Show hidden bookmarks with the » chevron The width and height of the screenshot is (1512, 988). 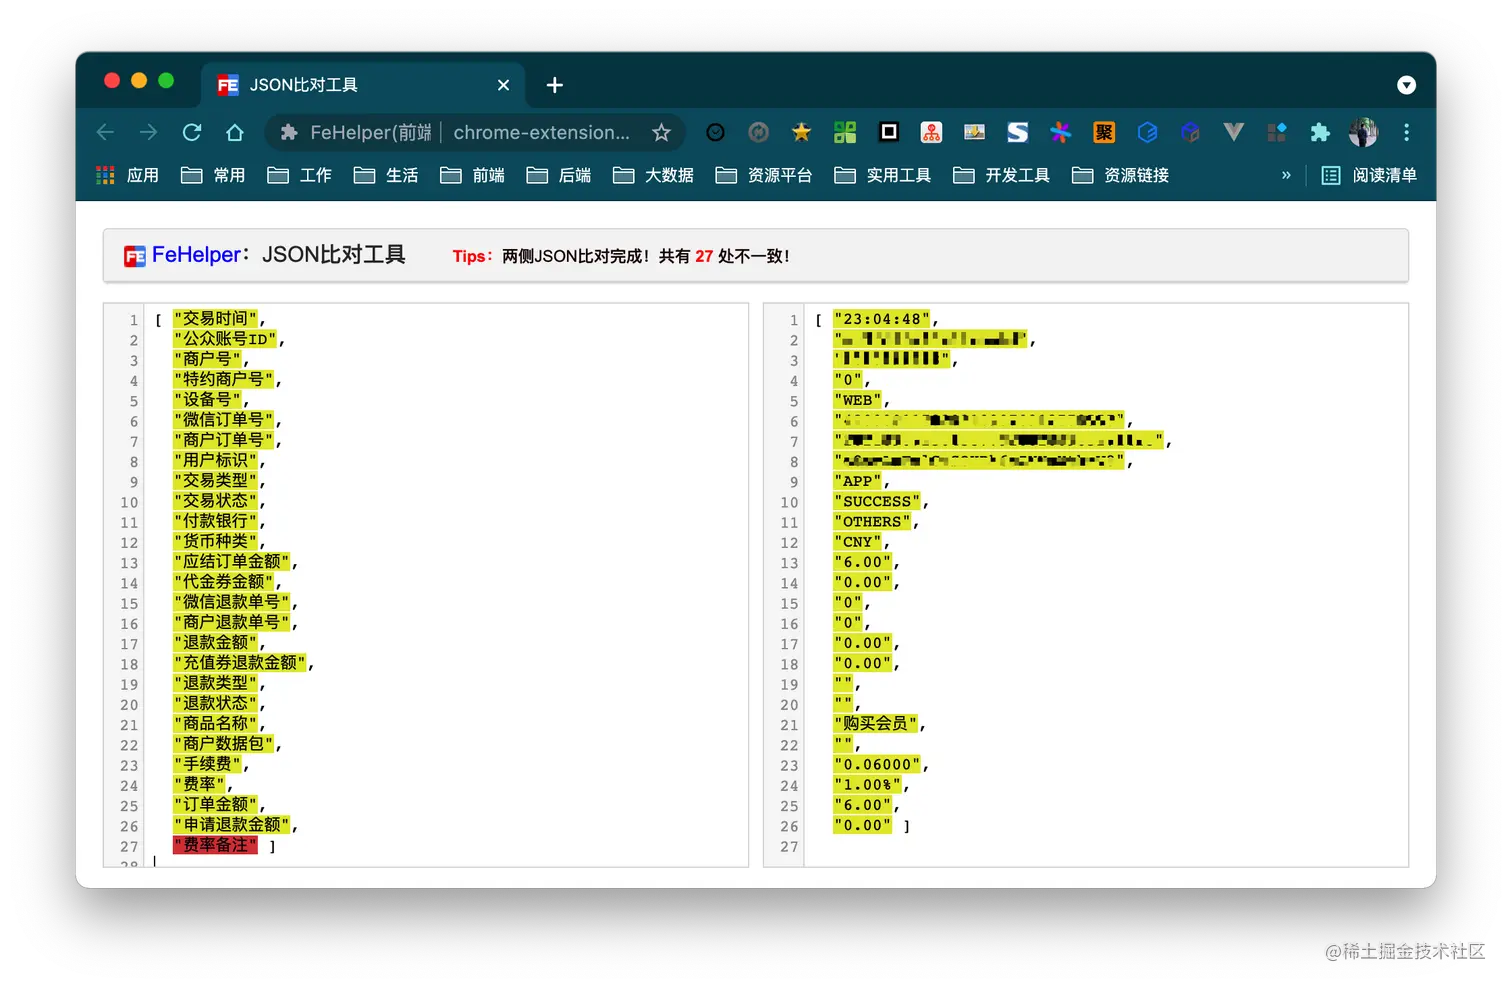[x=1286, y=175]
